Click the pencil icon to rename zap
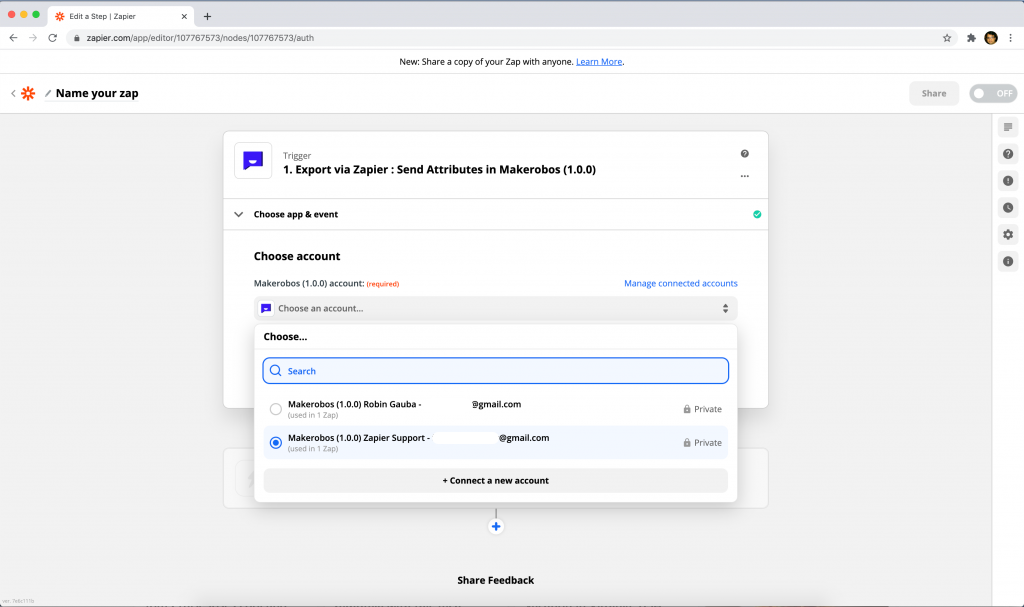1024x607 pixels. (x=48, y=93)
